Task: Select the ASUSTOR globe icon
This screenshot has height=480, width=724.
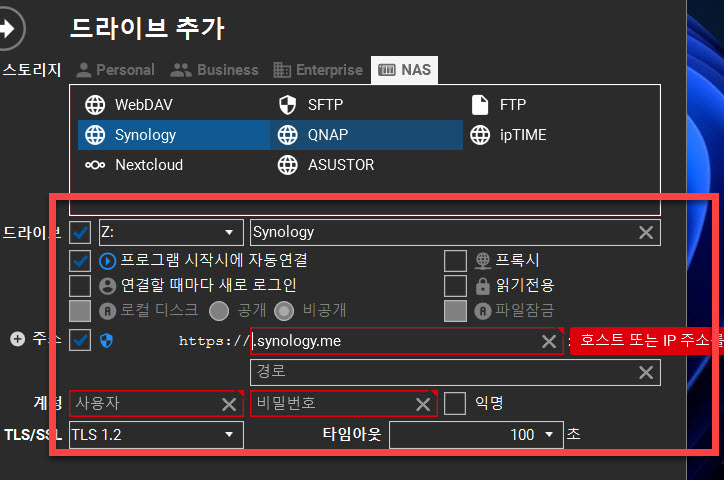Action: tap(288, 165)
